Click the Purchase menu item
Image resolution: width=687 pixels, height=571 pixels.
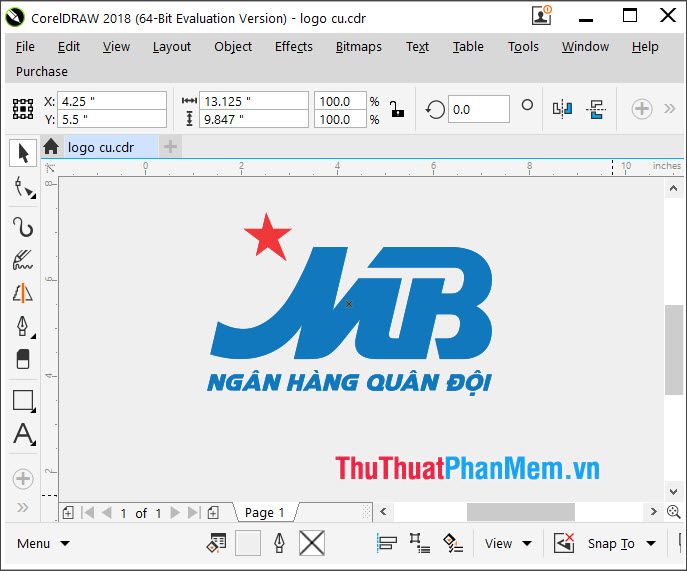42,71
